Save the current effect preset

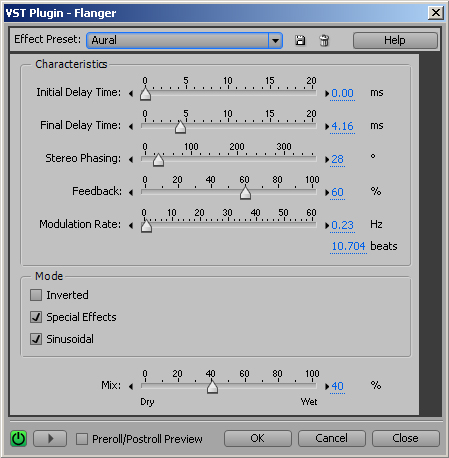[x=300, y=40]
